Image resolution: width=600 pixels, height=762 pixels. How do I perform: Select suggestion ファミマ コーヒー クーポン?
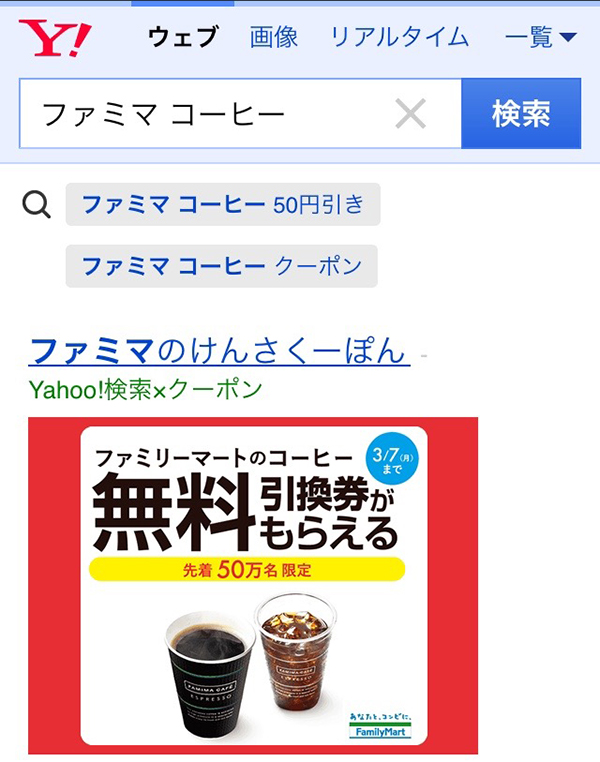coord(222,266)
